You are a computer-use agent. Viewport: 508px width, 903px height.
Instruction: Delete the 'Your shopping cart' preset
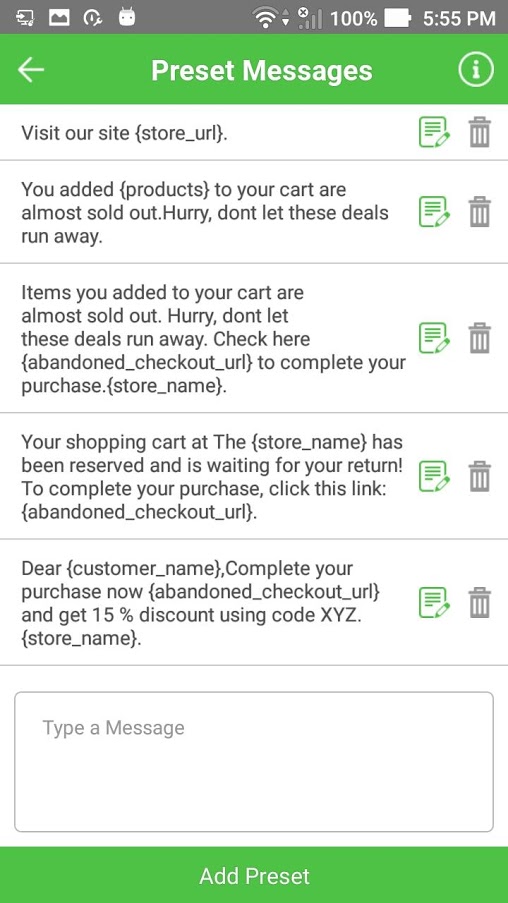click(479, 476)
